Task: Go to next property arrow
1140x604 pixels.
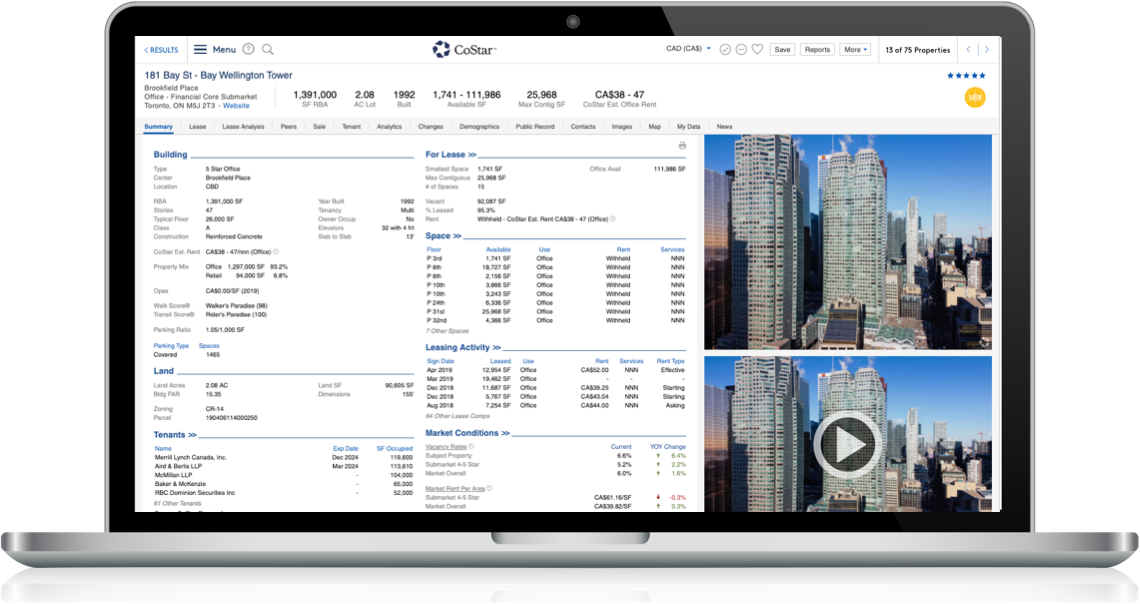Action: (x=987, y=49)
